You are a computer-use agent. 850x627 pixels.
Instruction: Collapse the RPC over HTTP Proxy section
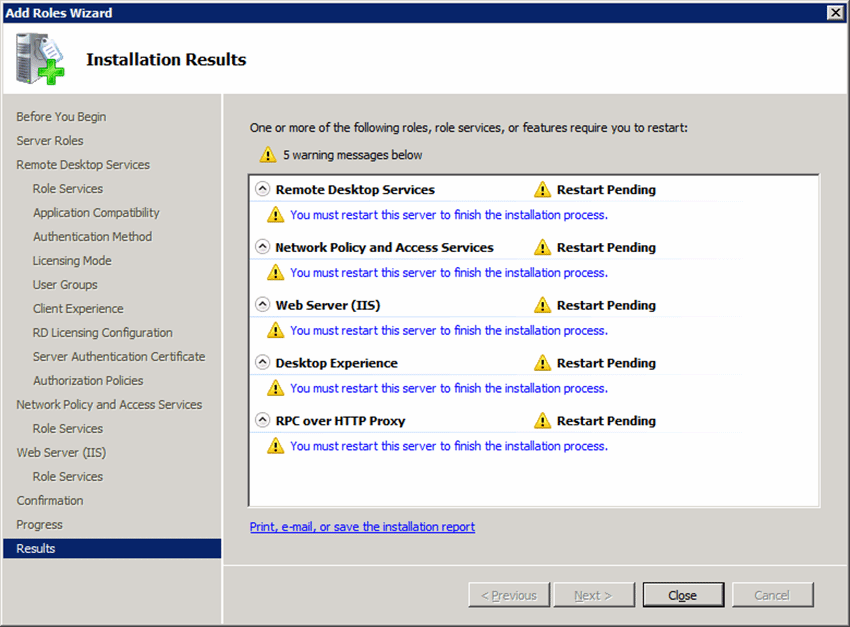(x=263, y=422)
